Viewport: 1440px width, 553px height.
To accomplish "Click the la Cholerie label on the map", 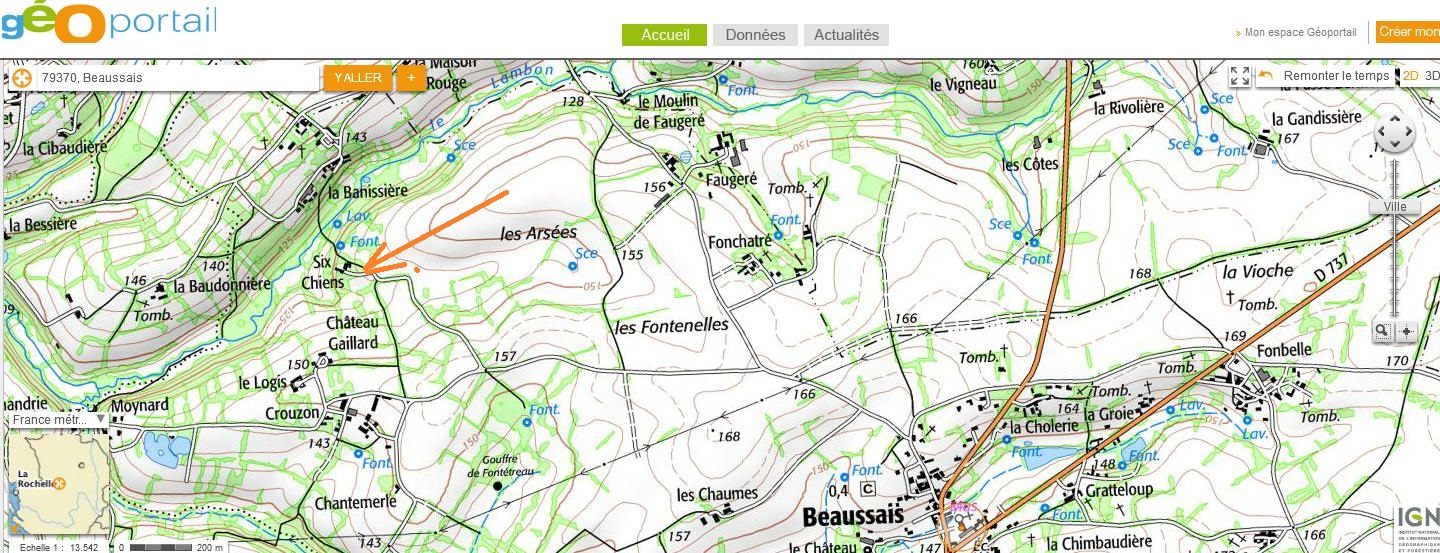I will 1044,426.
